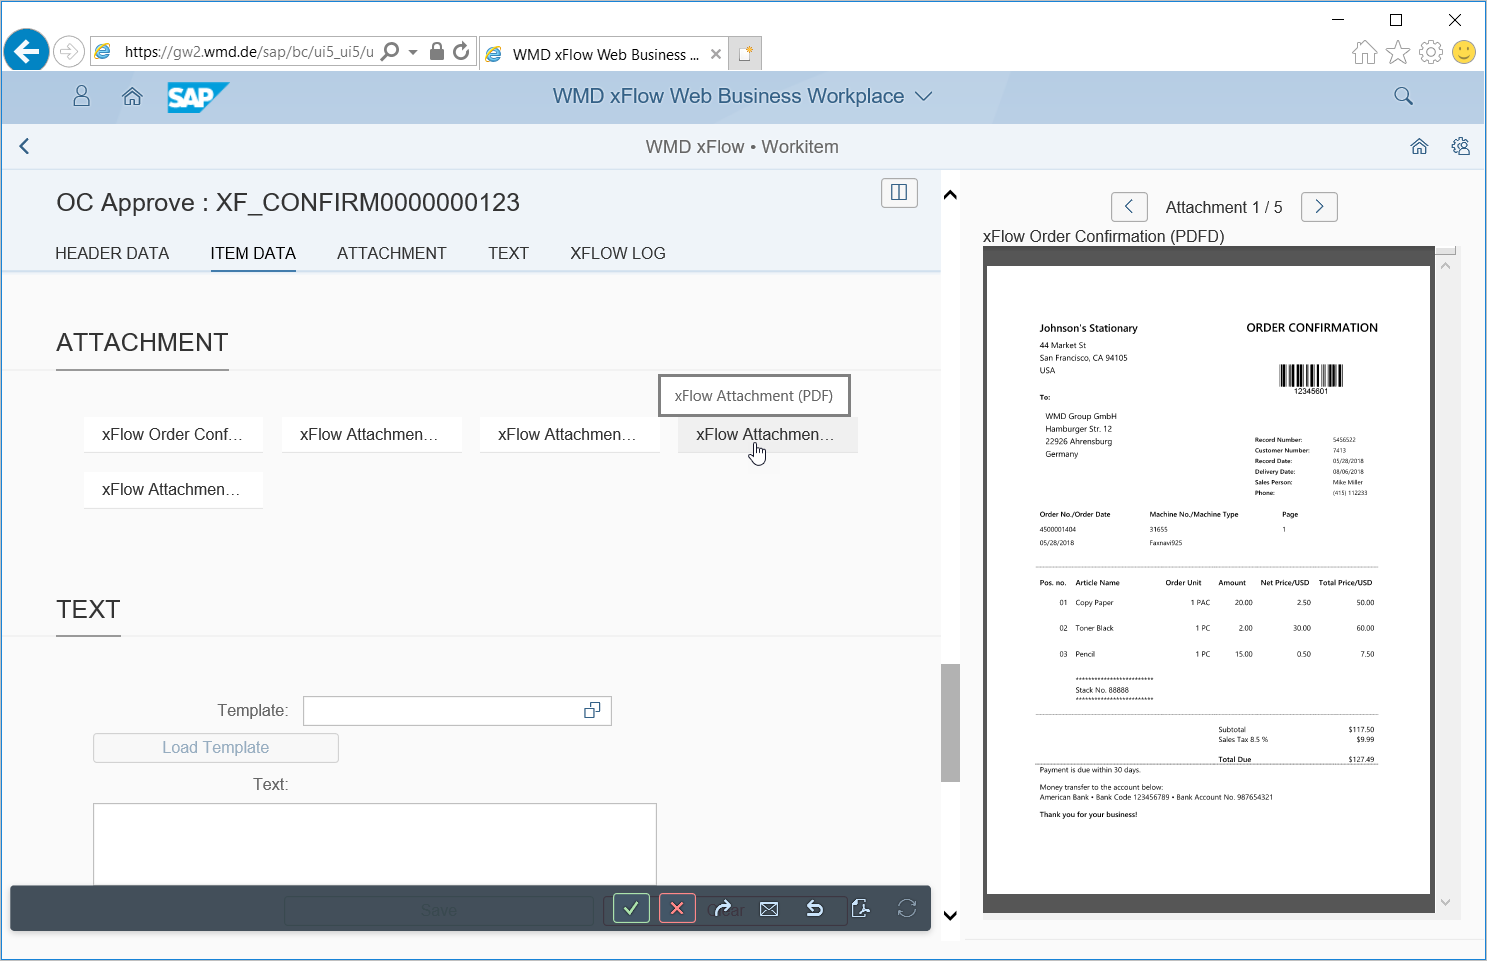1487x961 pixels.
Task: Expand the WMD xFlow Web Business Workplace dropdown
Action: (x=926, y=96)
